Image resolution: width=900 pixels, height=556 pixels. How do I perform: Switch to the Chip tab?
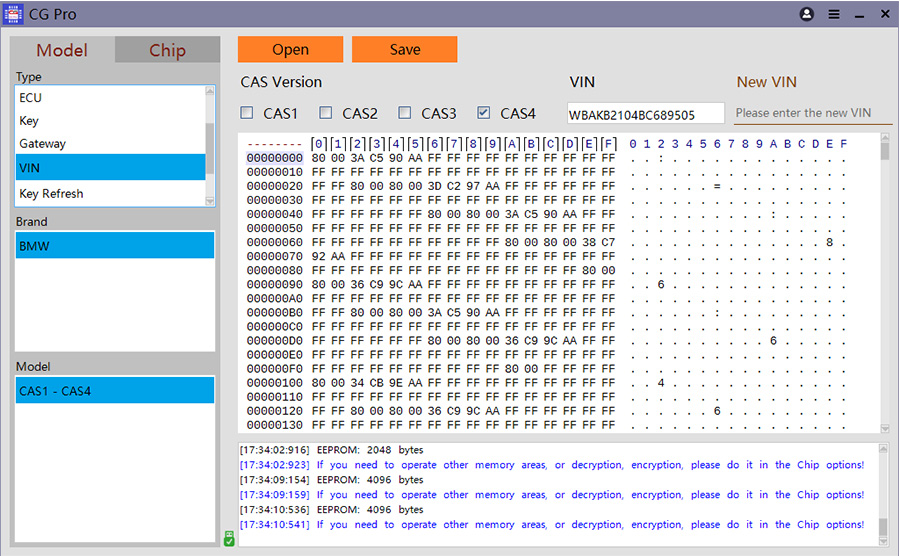point(167,50)
